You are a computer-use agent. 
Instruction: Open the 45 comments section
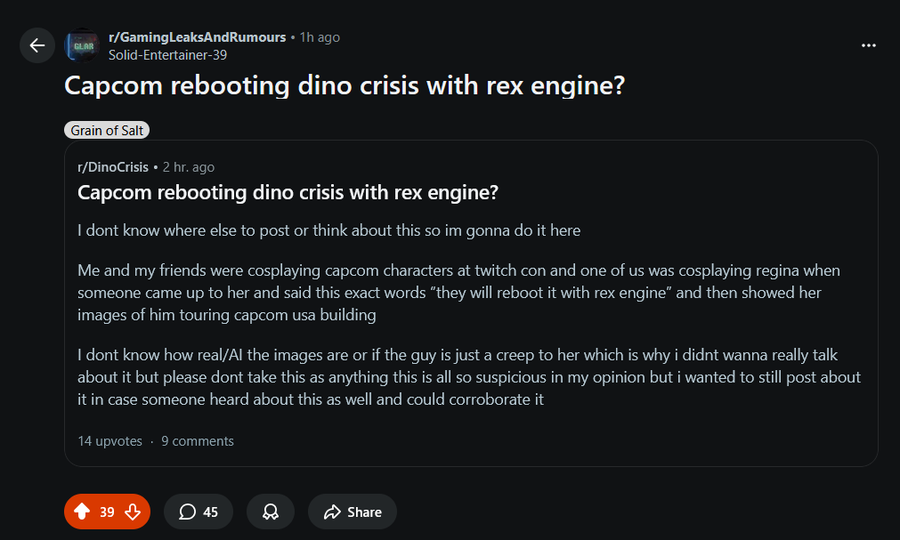pos(198,512)
